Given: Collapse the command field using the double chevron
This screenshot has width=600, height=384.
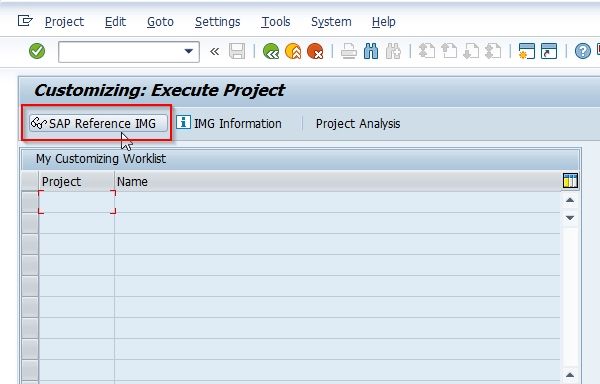Looking at the screenshot, I should tap(214, 51).
